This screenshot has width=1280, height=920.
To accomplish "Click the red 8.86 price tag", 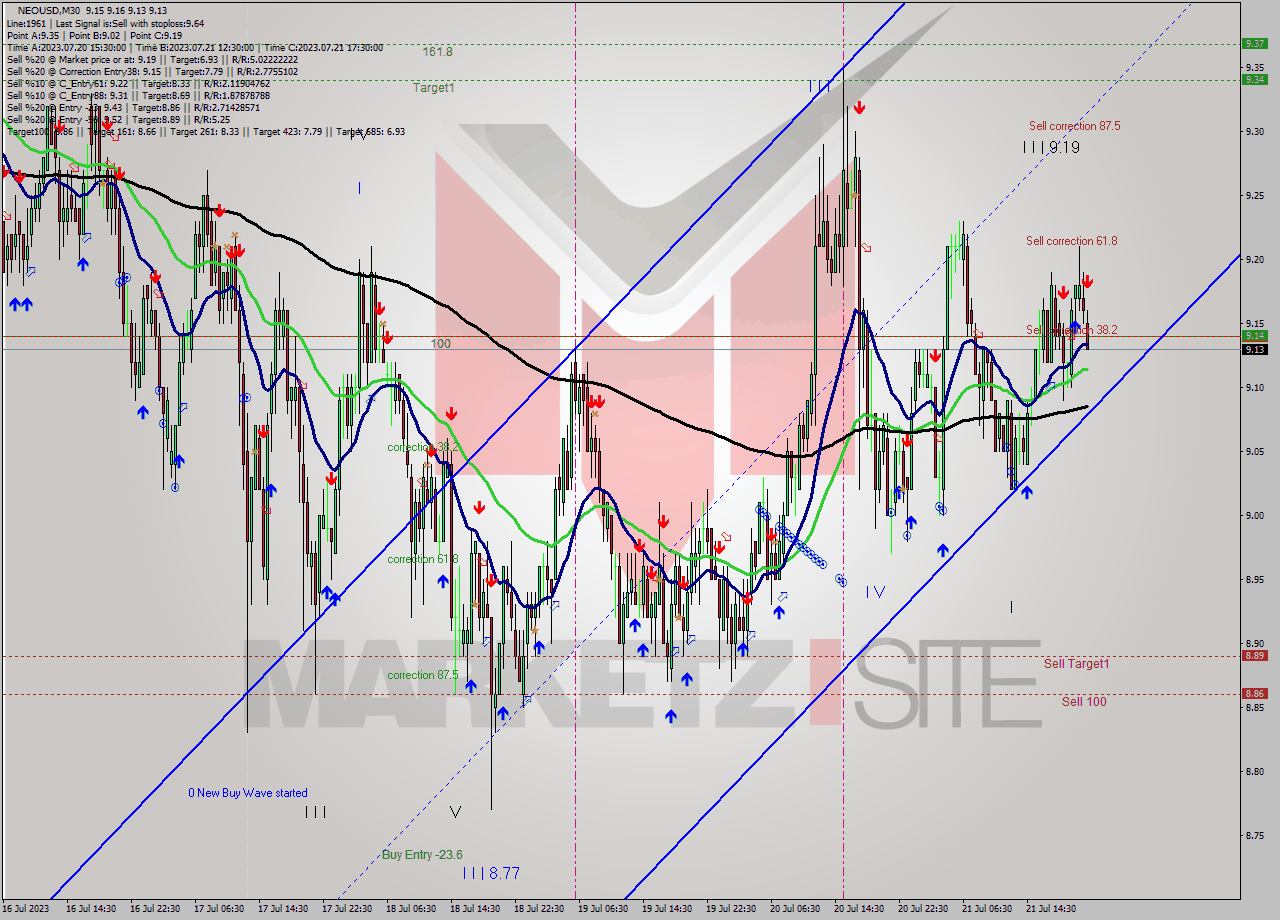I will pos(1255,693).
